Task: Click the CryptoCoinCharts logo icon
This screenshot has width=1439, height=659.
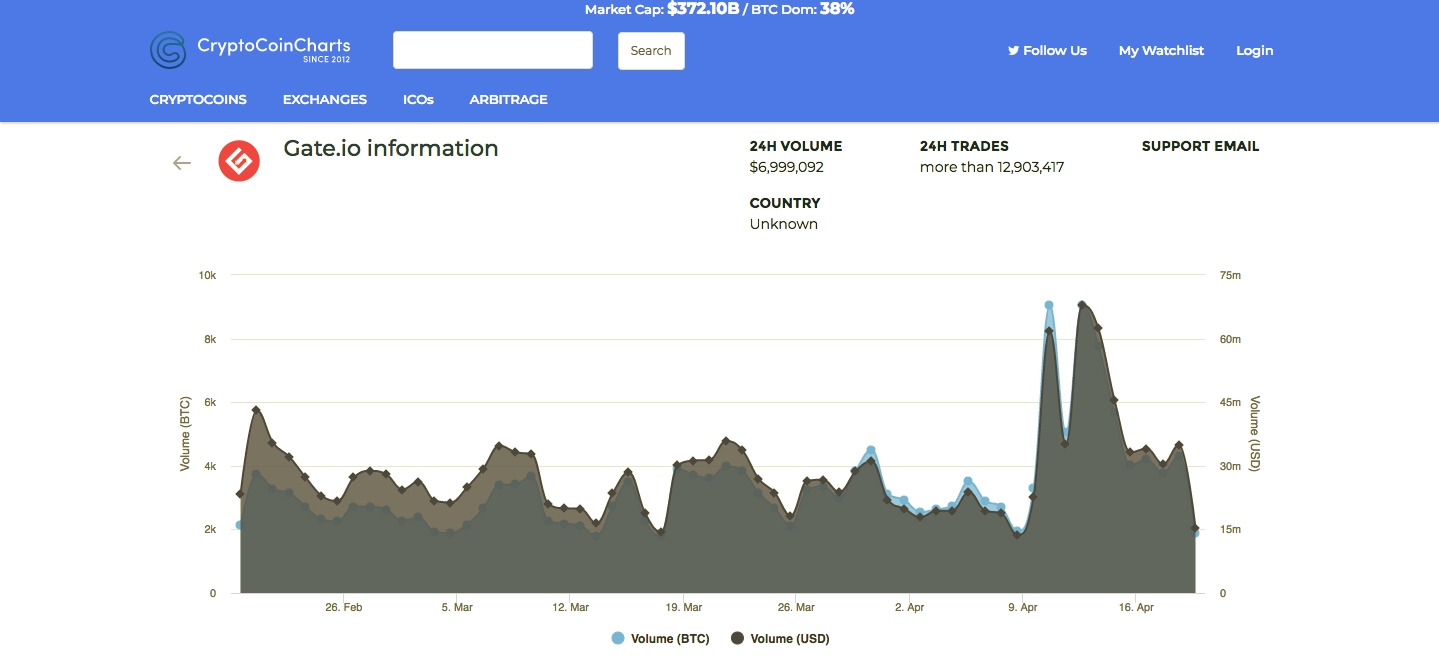Action: 168,50
